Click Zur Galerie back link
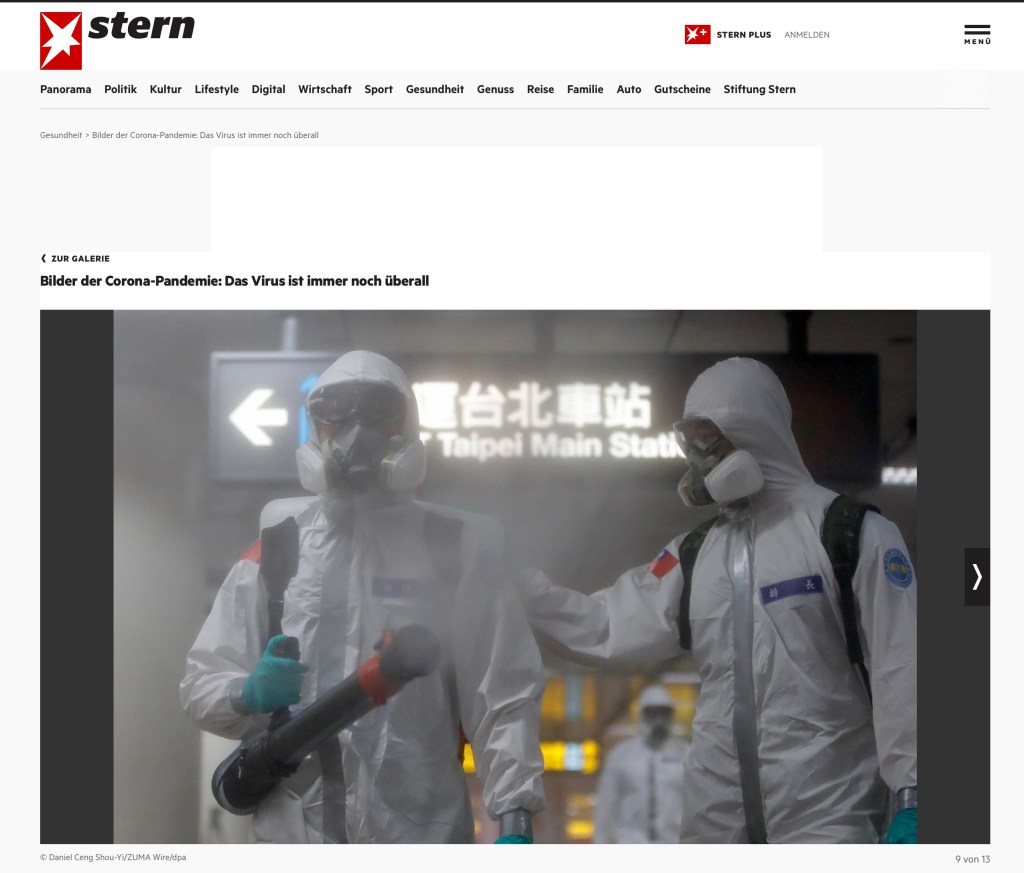The width and height of the screenshot is (1024, 873). (75, 259)
